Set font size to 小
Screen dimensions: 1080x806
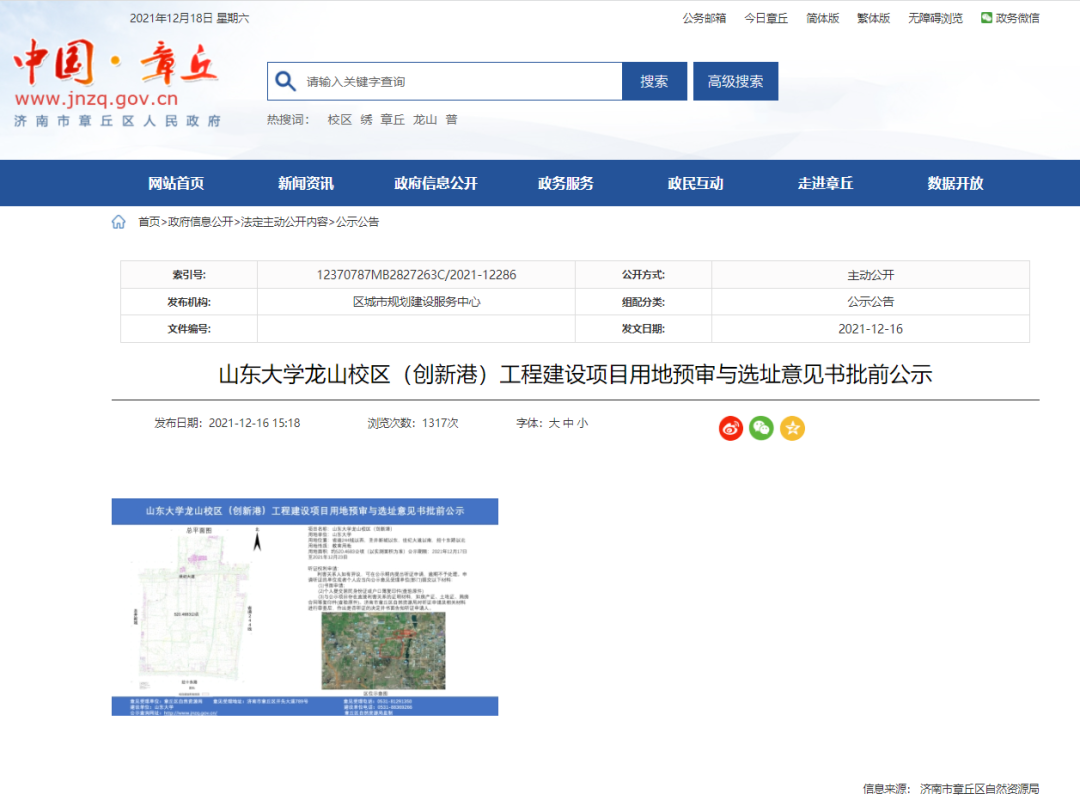583,423
